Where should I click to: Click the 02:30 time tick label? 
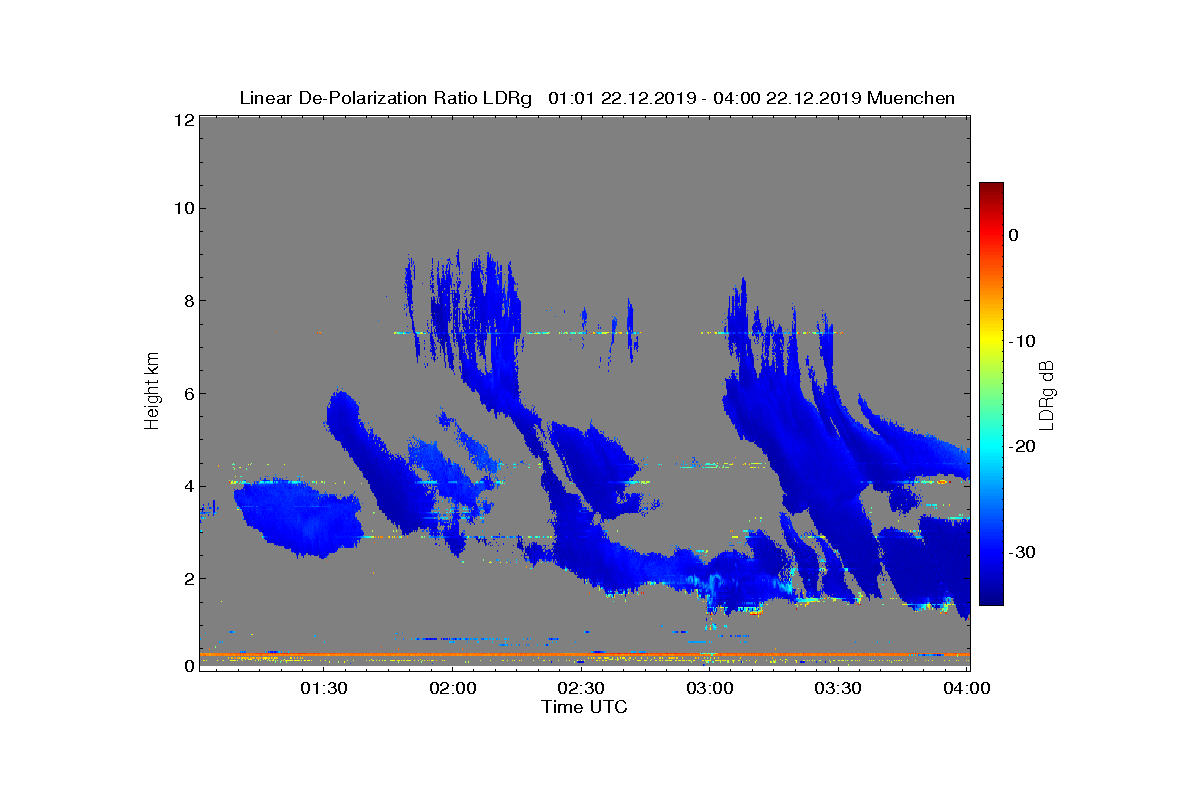(x=581, y=688)
